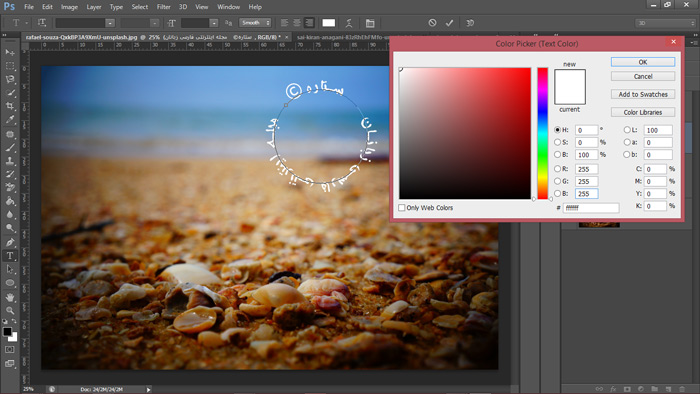Viewport: 700px width, 394px height.
Task: Open the Layer menu
Action: click(x=94, y=7)
